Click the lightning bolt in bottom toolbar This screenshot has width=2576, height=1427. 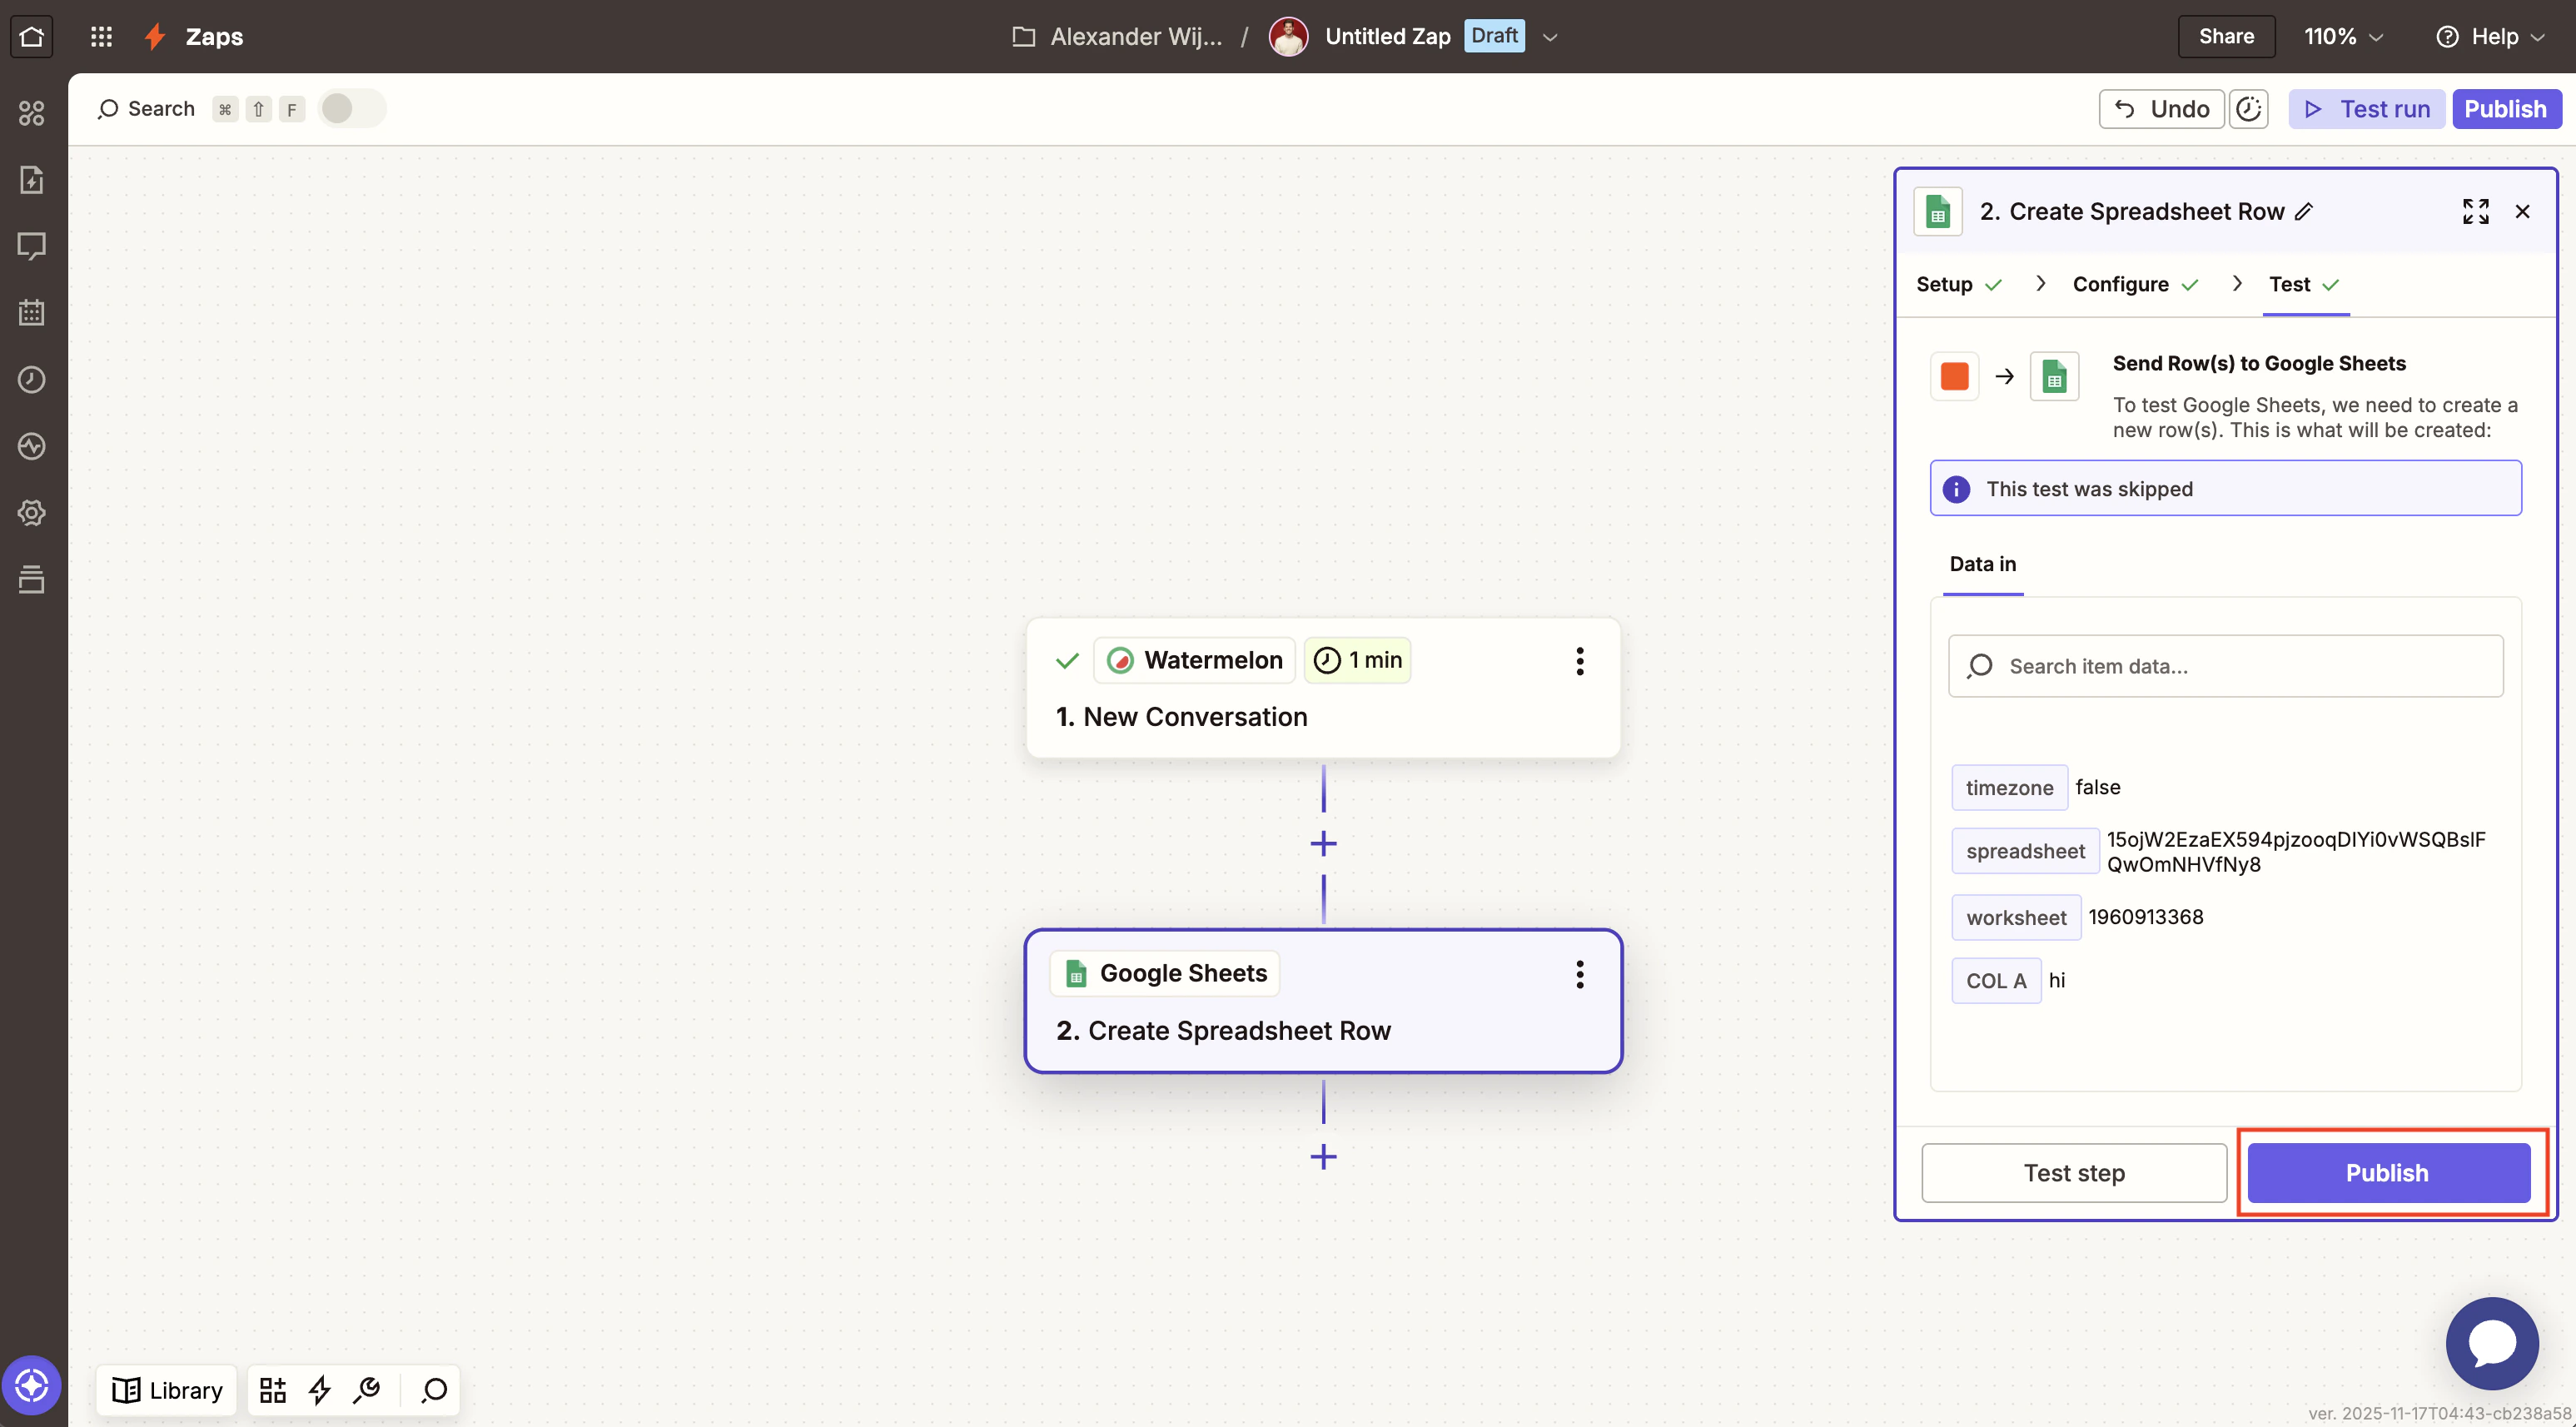320,1390
